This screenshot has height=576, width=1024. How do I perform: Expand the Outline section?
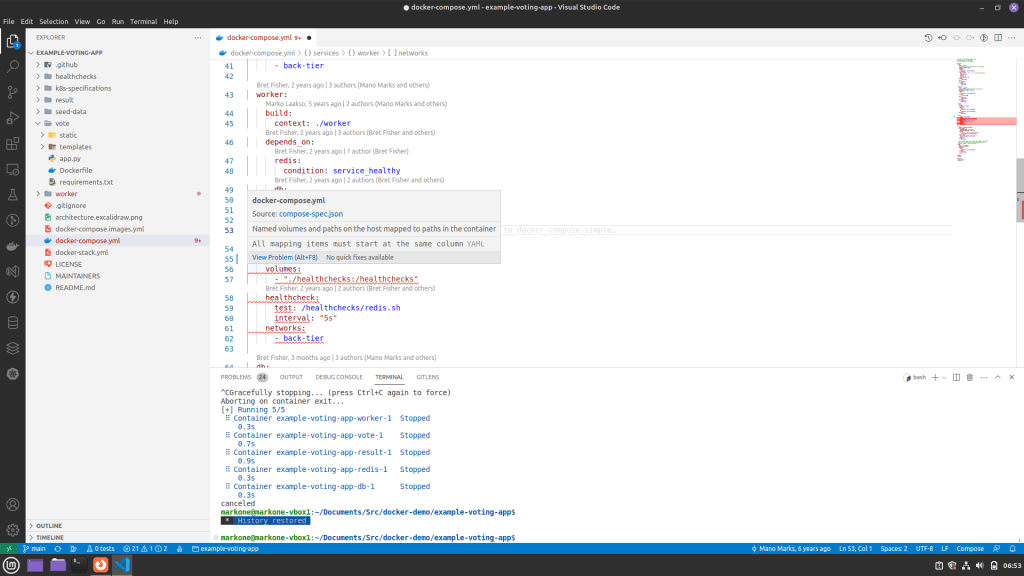49,525
